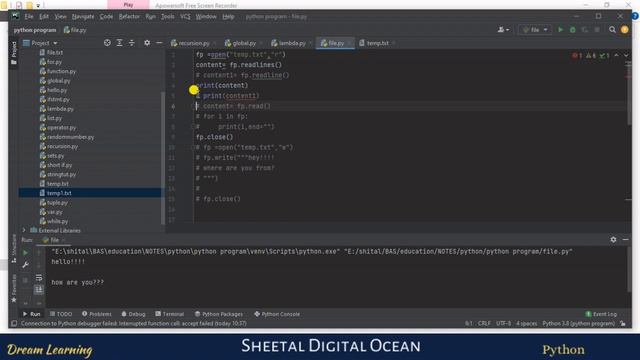Open Project panel settings gear
The image size is (640, 360).
(147, 43)
